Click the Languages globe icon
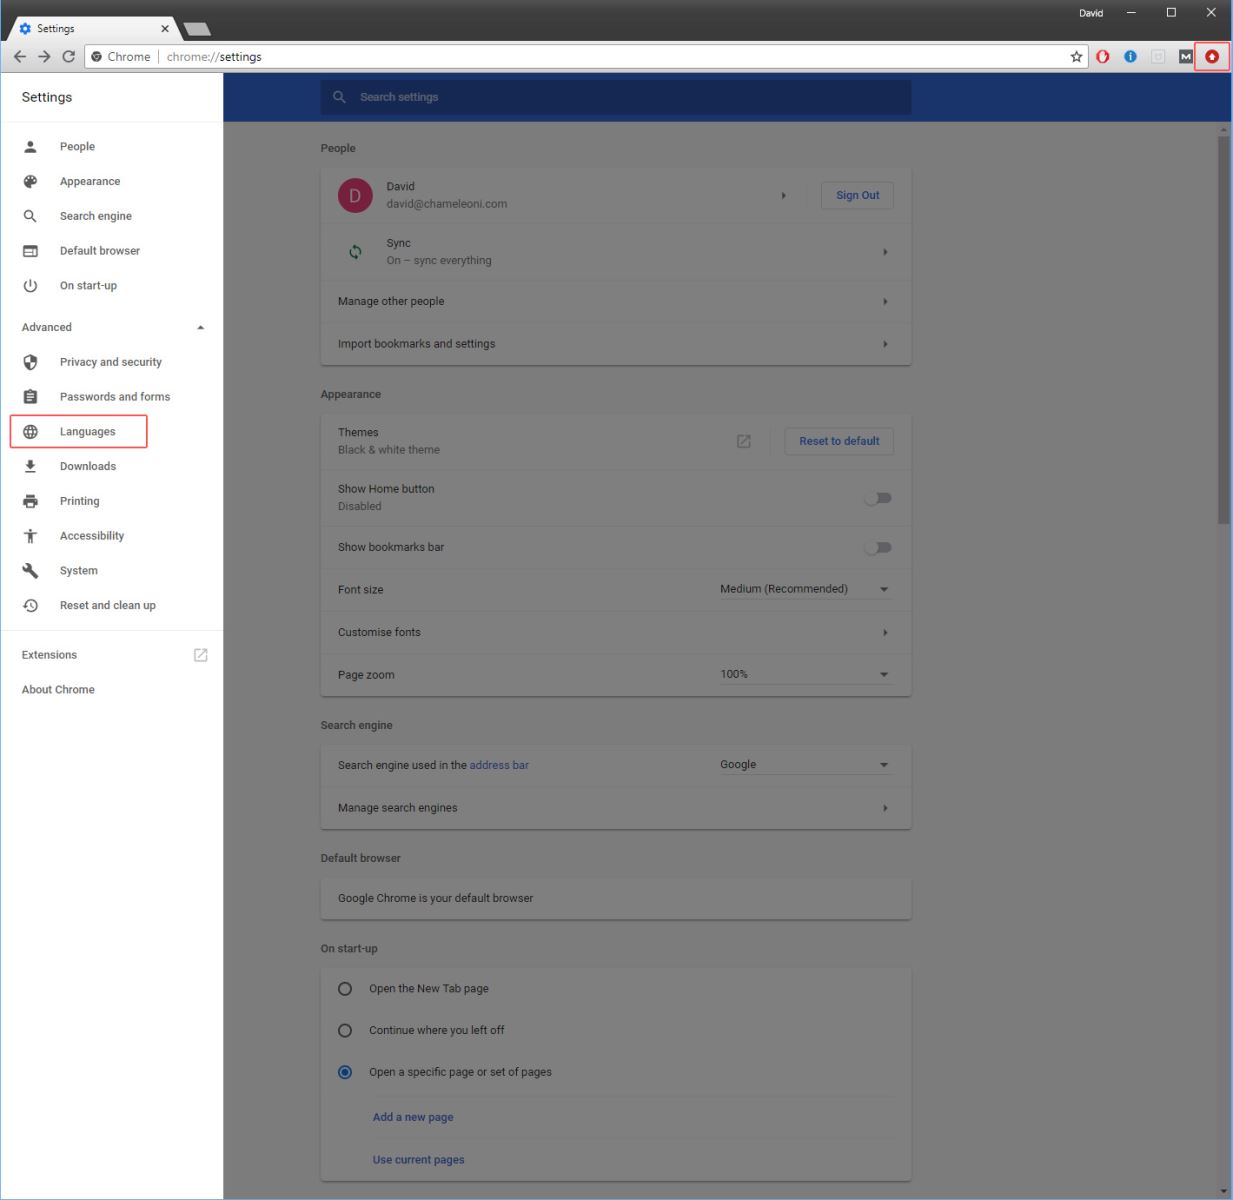Image resolution: width=1233 pixels, height=1200 pixels. point(30,432)
